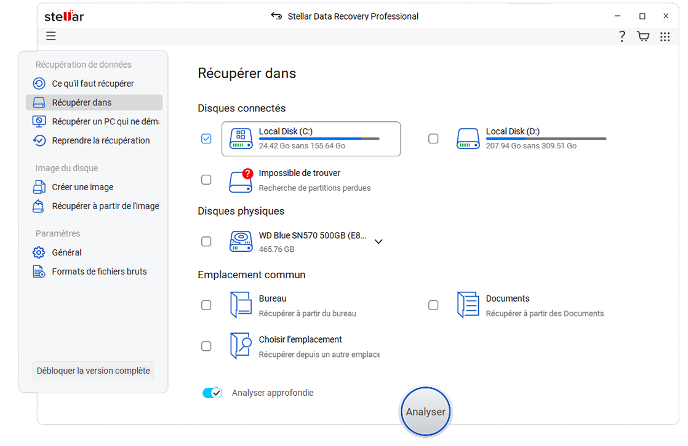The image size is (688, 446).
Task: Check the WD Blue SN570 500GB checkbox
Action: 206,241
